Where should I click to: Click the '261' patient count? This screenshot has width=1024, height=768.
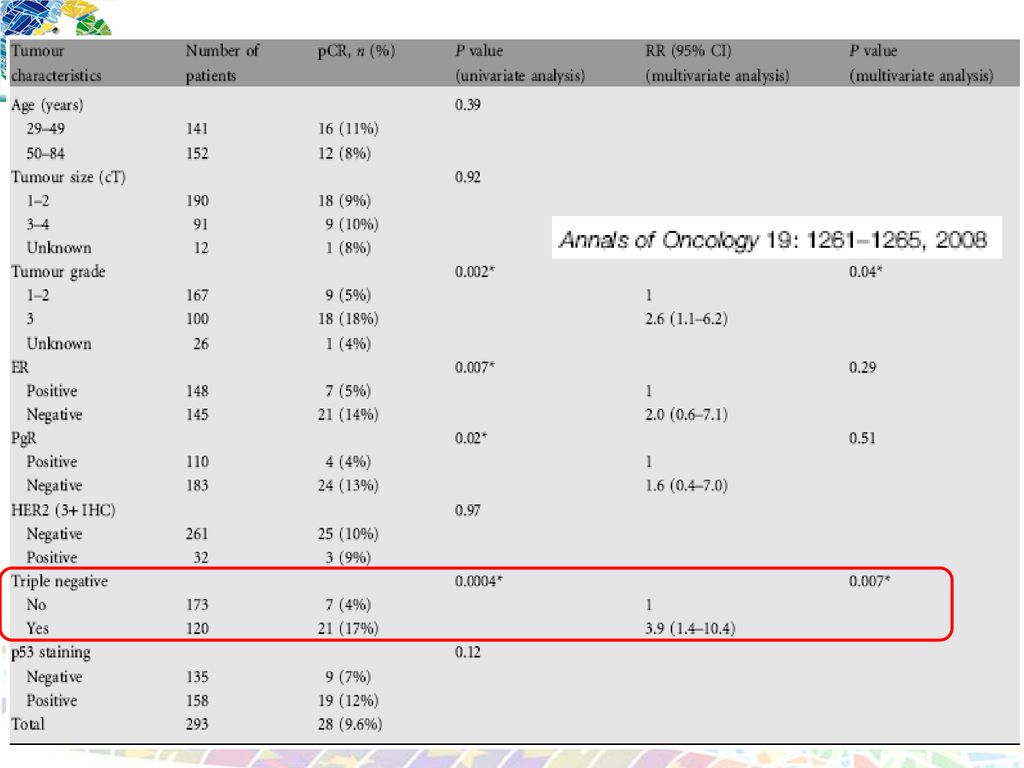tap(197, 534)
